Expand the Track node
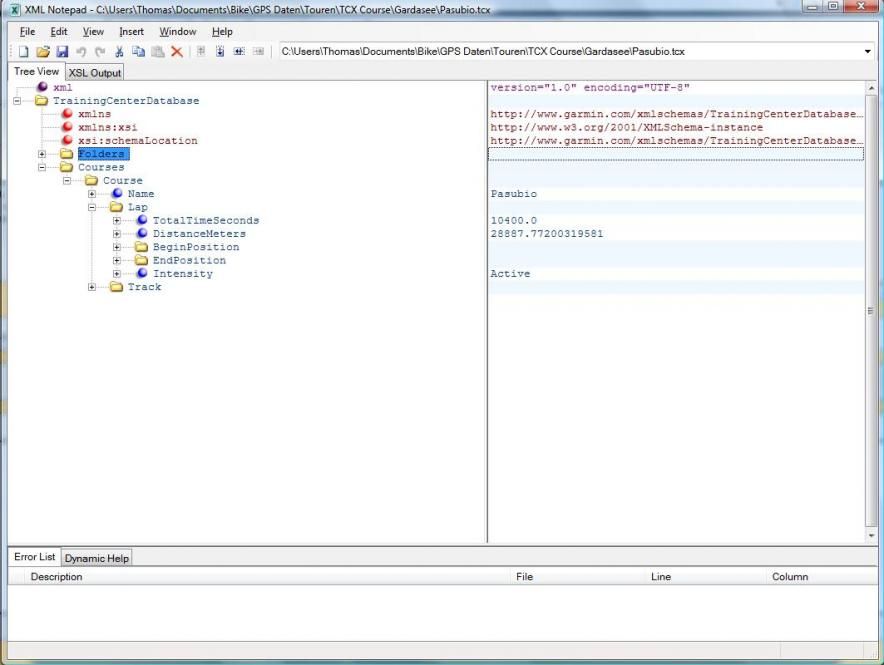 coord(93,287)
